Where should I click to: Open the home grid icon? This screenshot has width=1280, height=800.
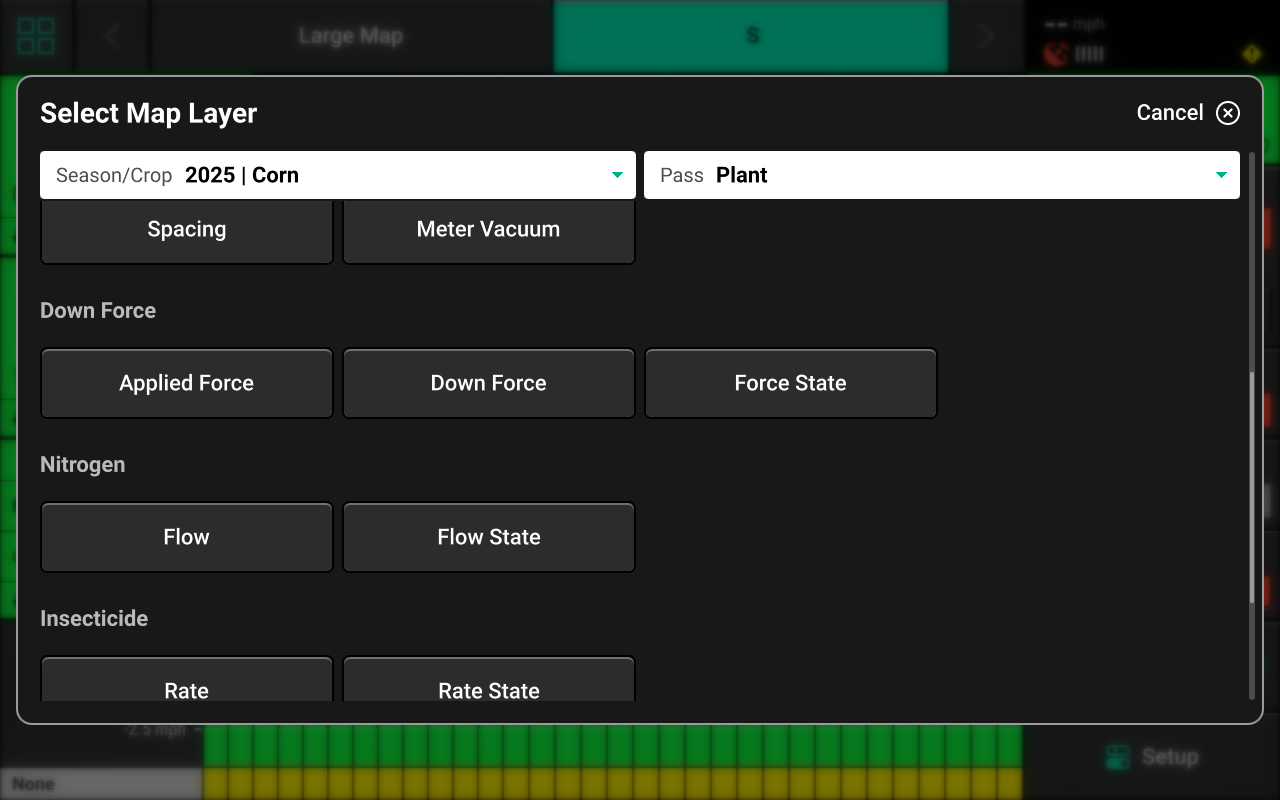(x=37, y=36)
